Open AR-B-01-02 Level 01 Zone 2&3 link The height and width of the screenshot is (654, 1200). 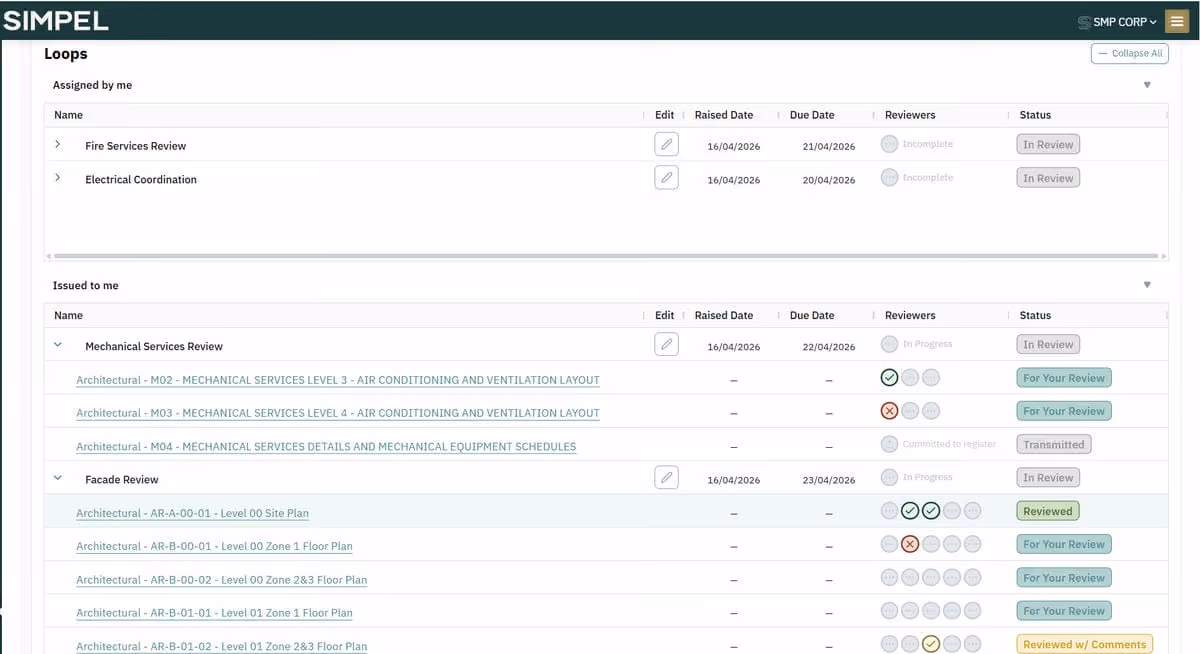221,646
